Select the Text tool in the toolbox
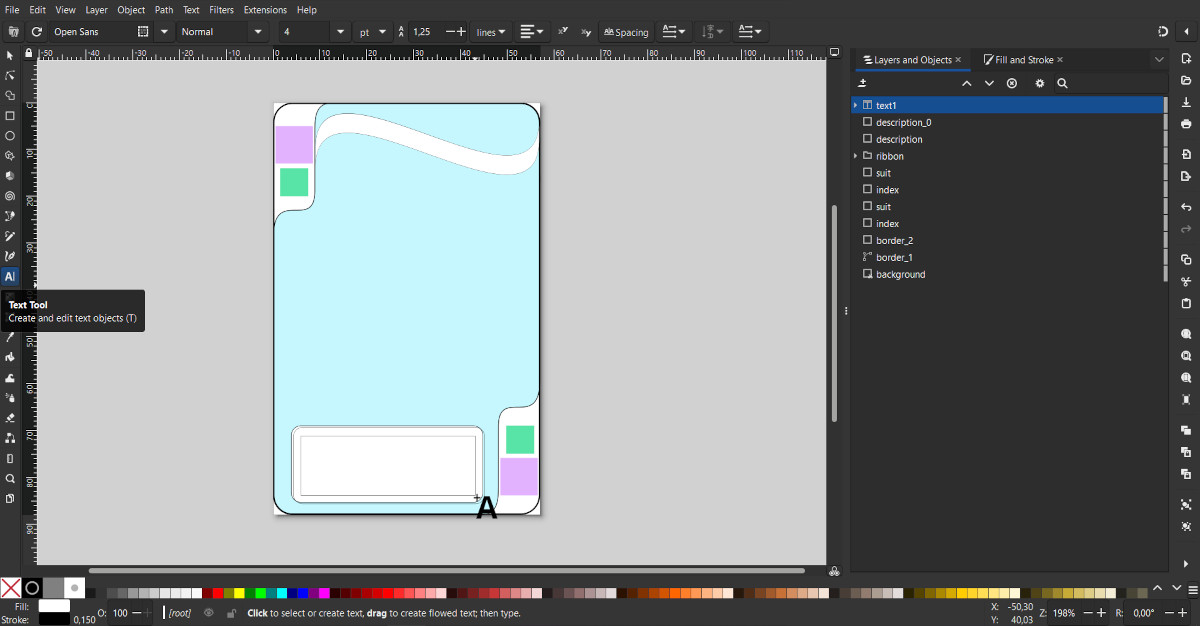The width and height of the screenshot is (1200, 626). pos(10,277)
